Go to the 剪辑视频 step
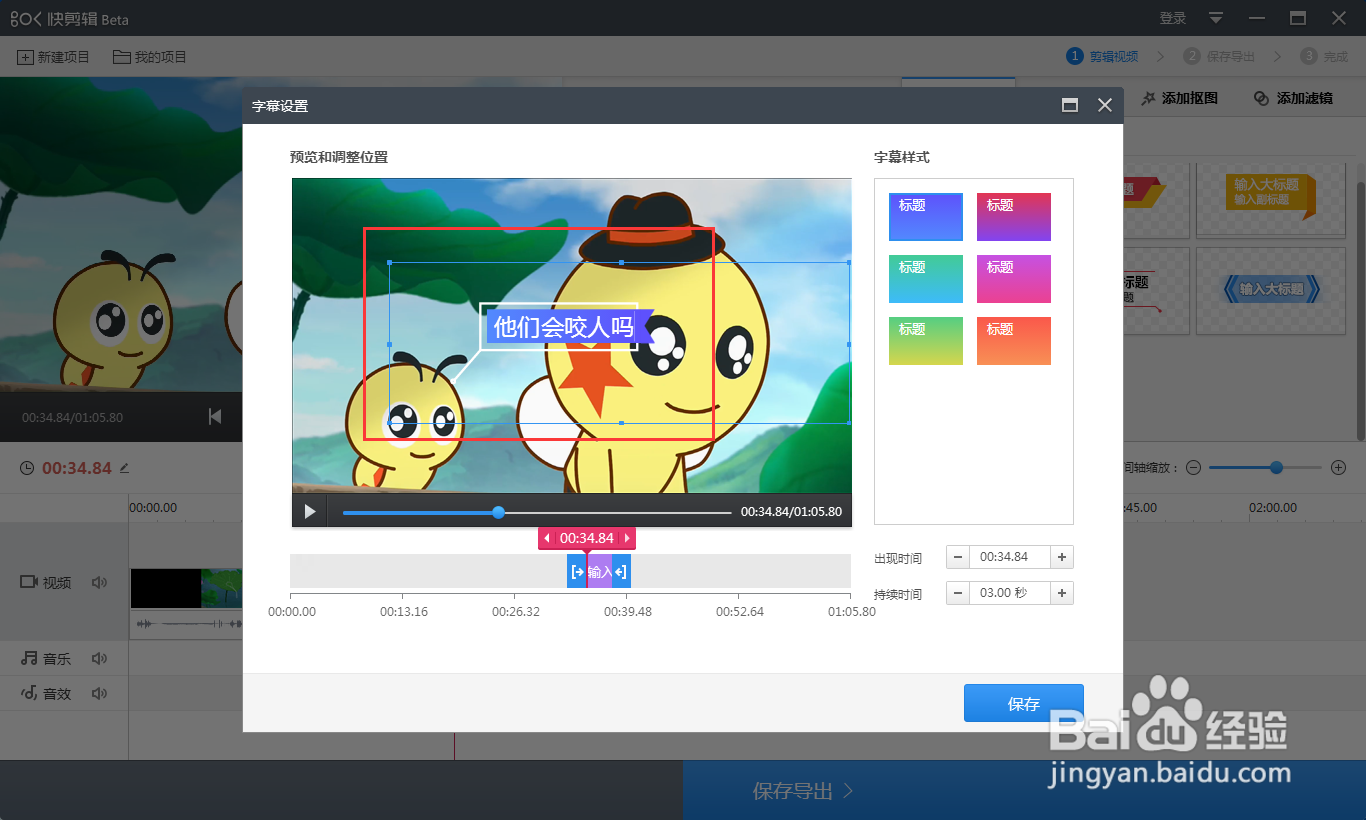The image size is (1366, 820). coord(1103,57)
